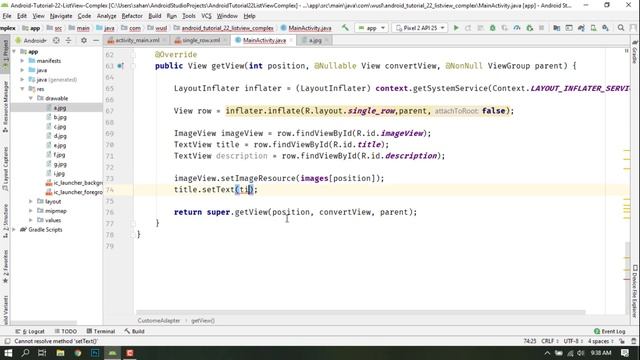Toggle the Gradle panel on right edge
This screenshot has width=640, height=360.
click(635, 52)
